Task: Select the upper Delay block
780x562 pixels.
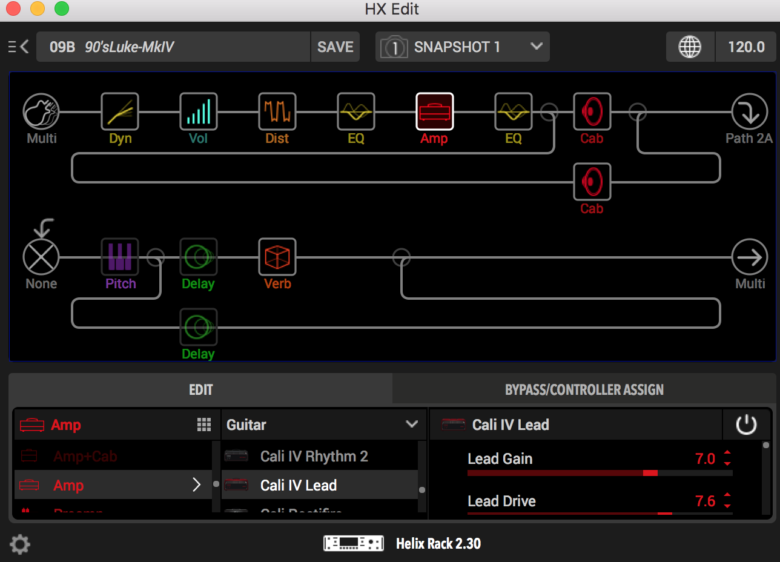Action: (198, 257)
